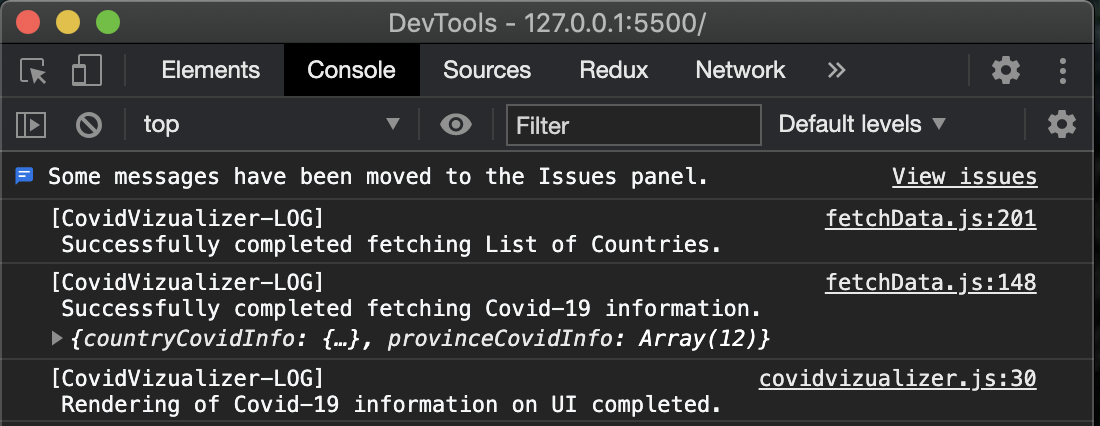Switch to the Network tab
The width and height of the screenshot is (1100, 426).
coord(740,70)
